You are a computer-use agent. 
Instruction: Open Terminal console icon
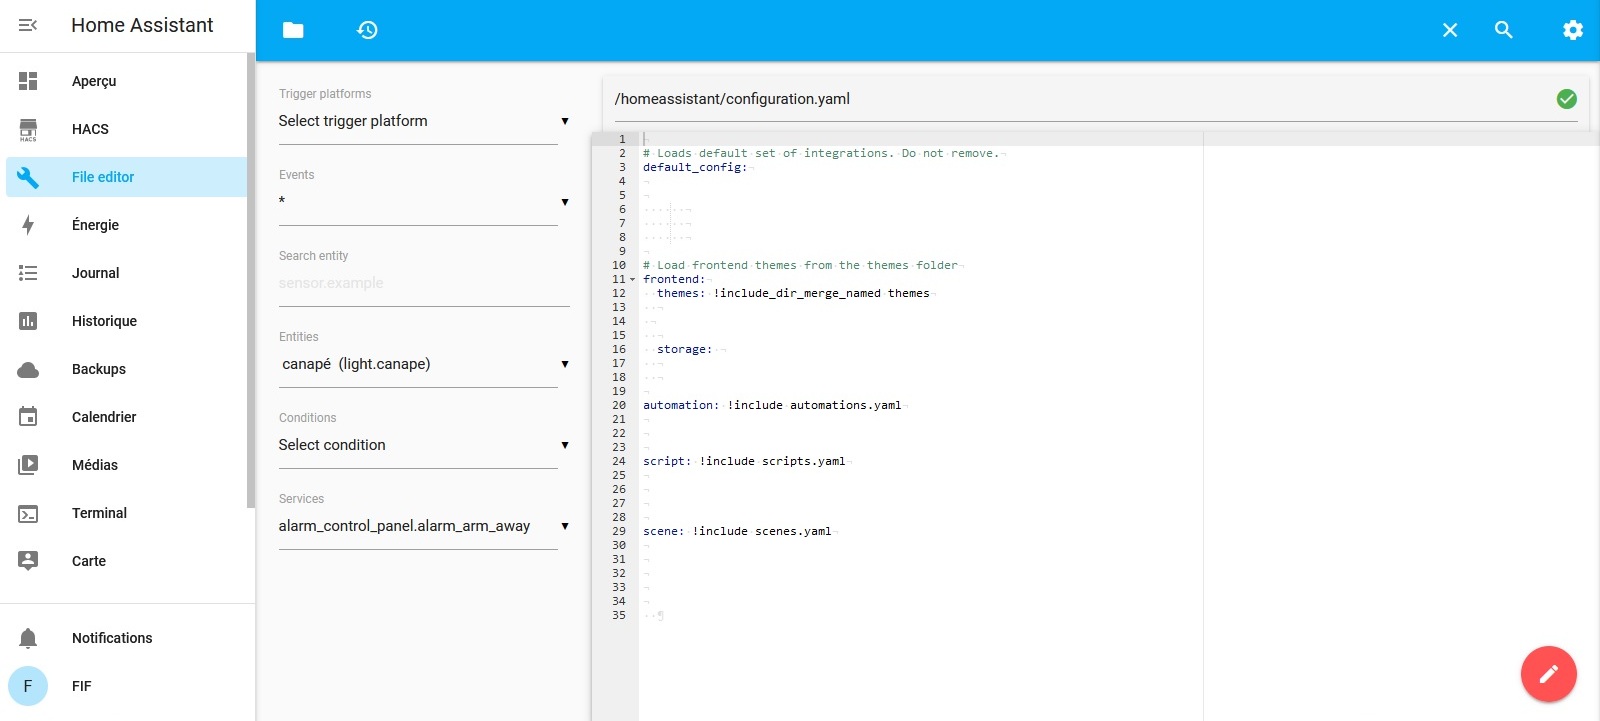28,513
